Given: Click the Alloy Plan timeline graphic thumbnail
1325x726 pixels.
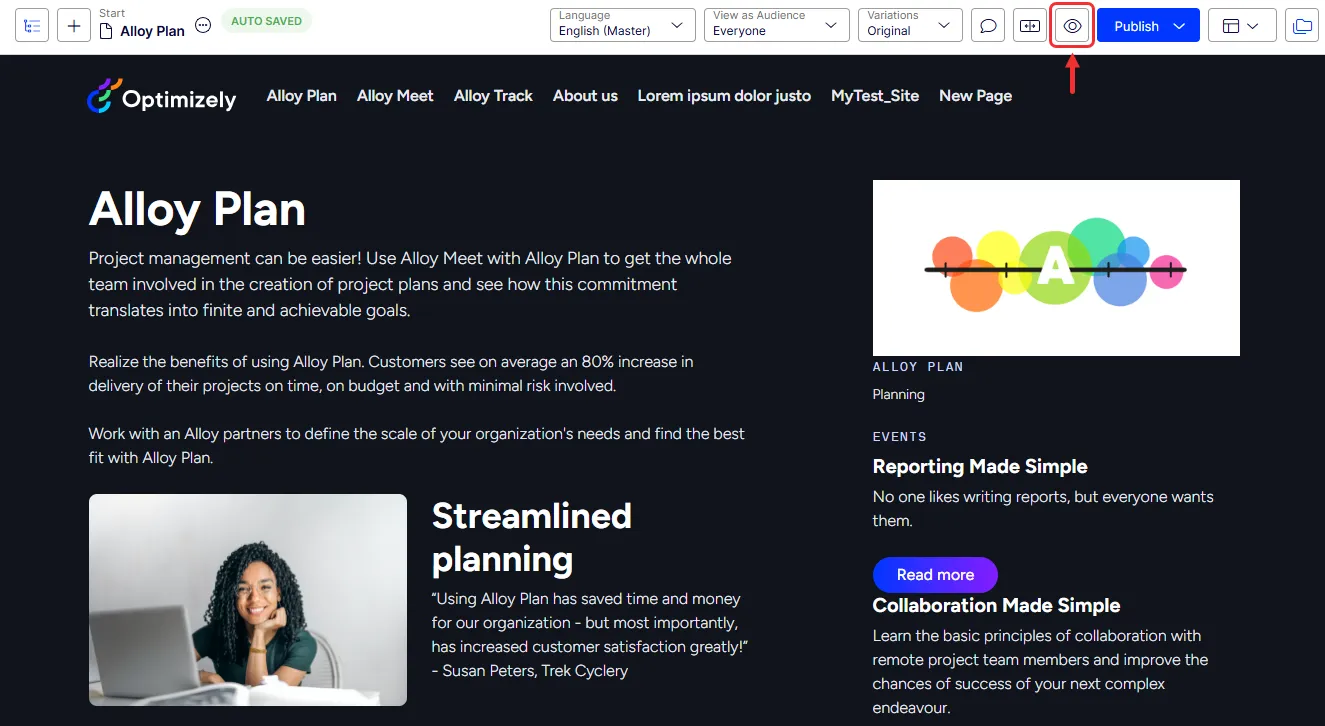Looking at the screenshot, I should [1056, 268].
